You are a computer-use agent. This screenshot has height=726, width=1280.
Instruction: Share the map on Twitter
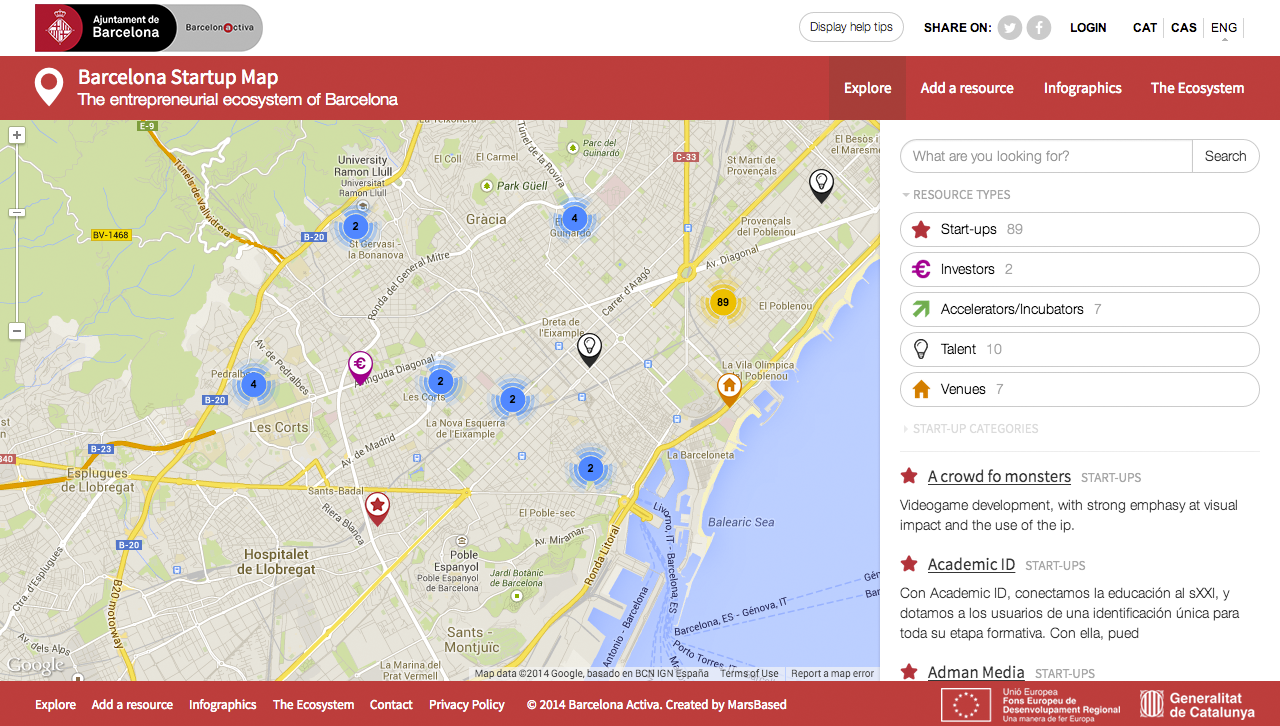pos(1009,27)
